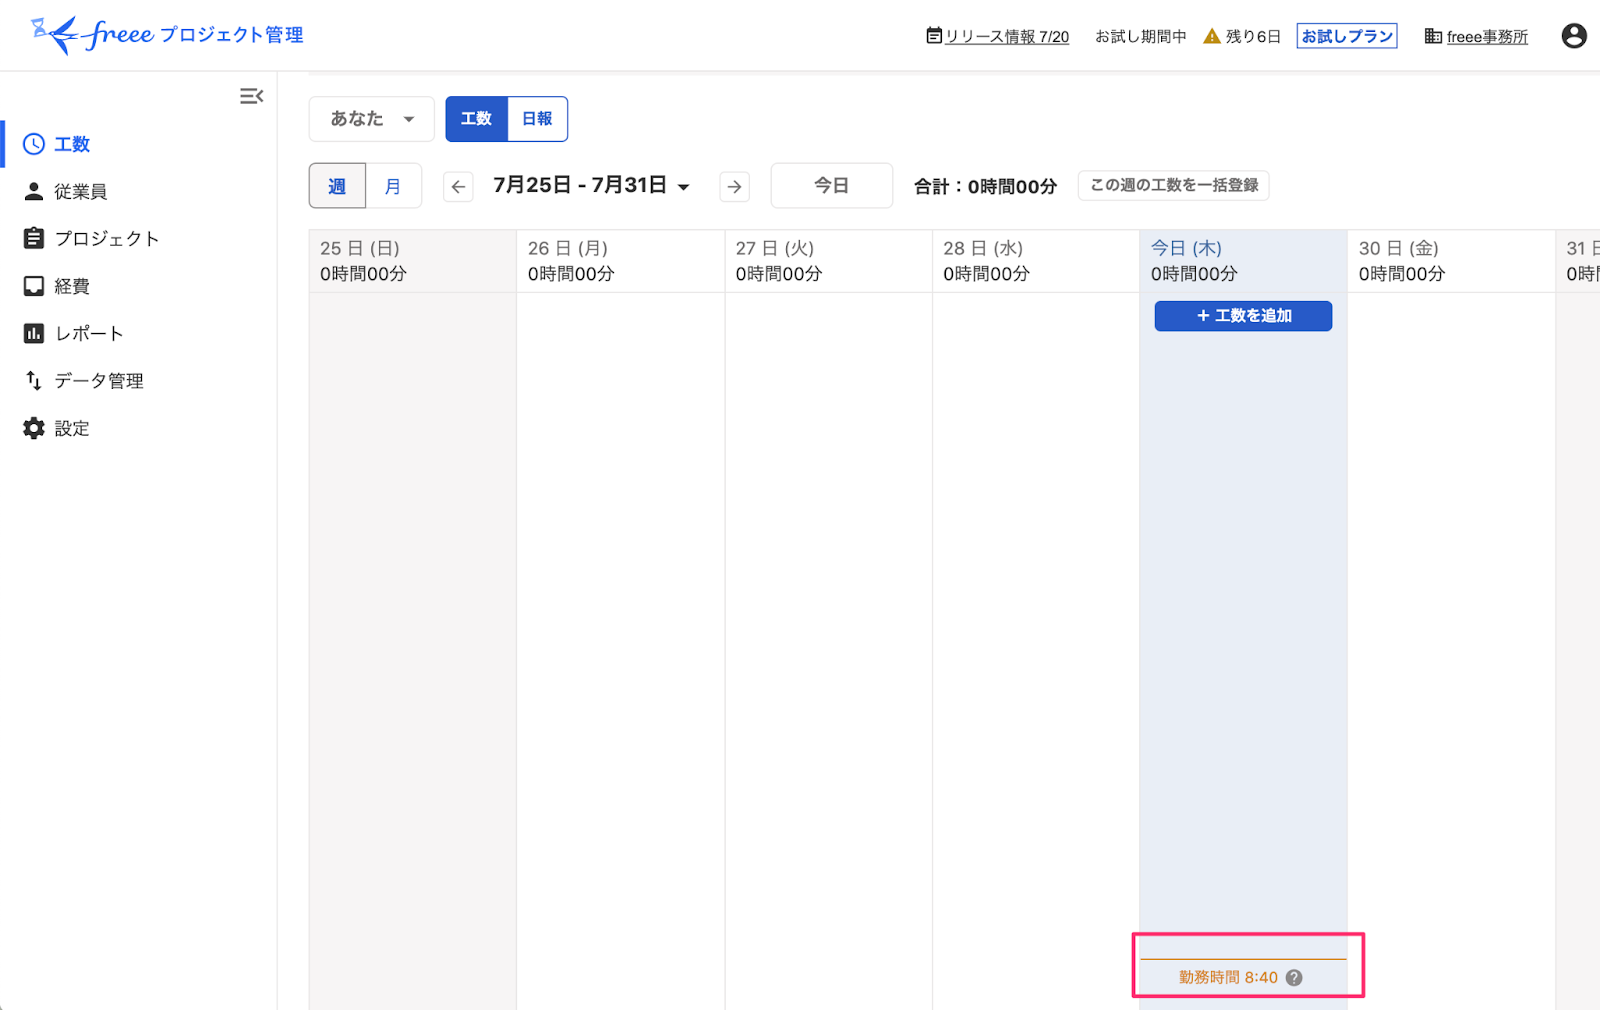Click the building icon beside freee事務所
Screen dimensions: 1600x1010
[x=1433, y=36]
